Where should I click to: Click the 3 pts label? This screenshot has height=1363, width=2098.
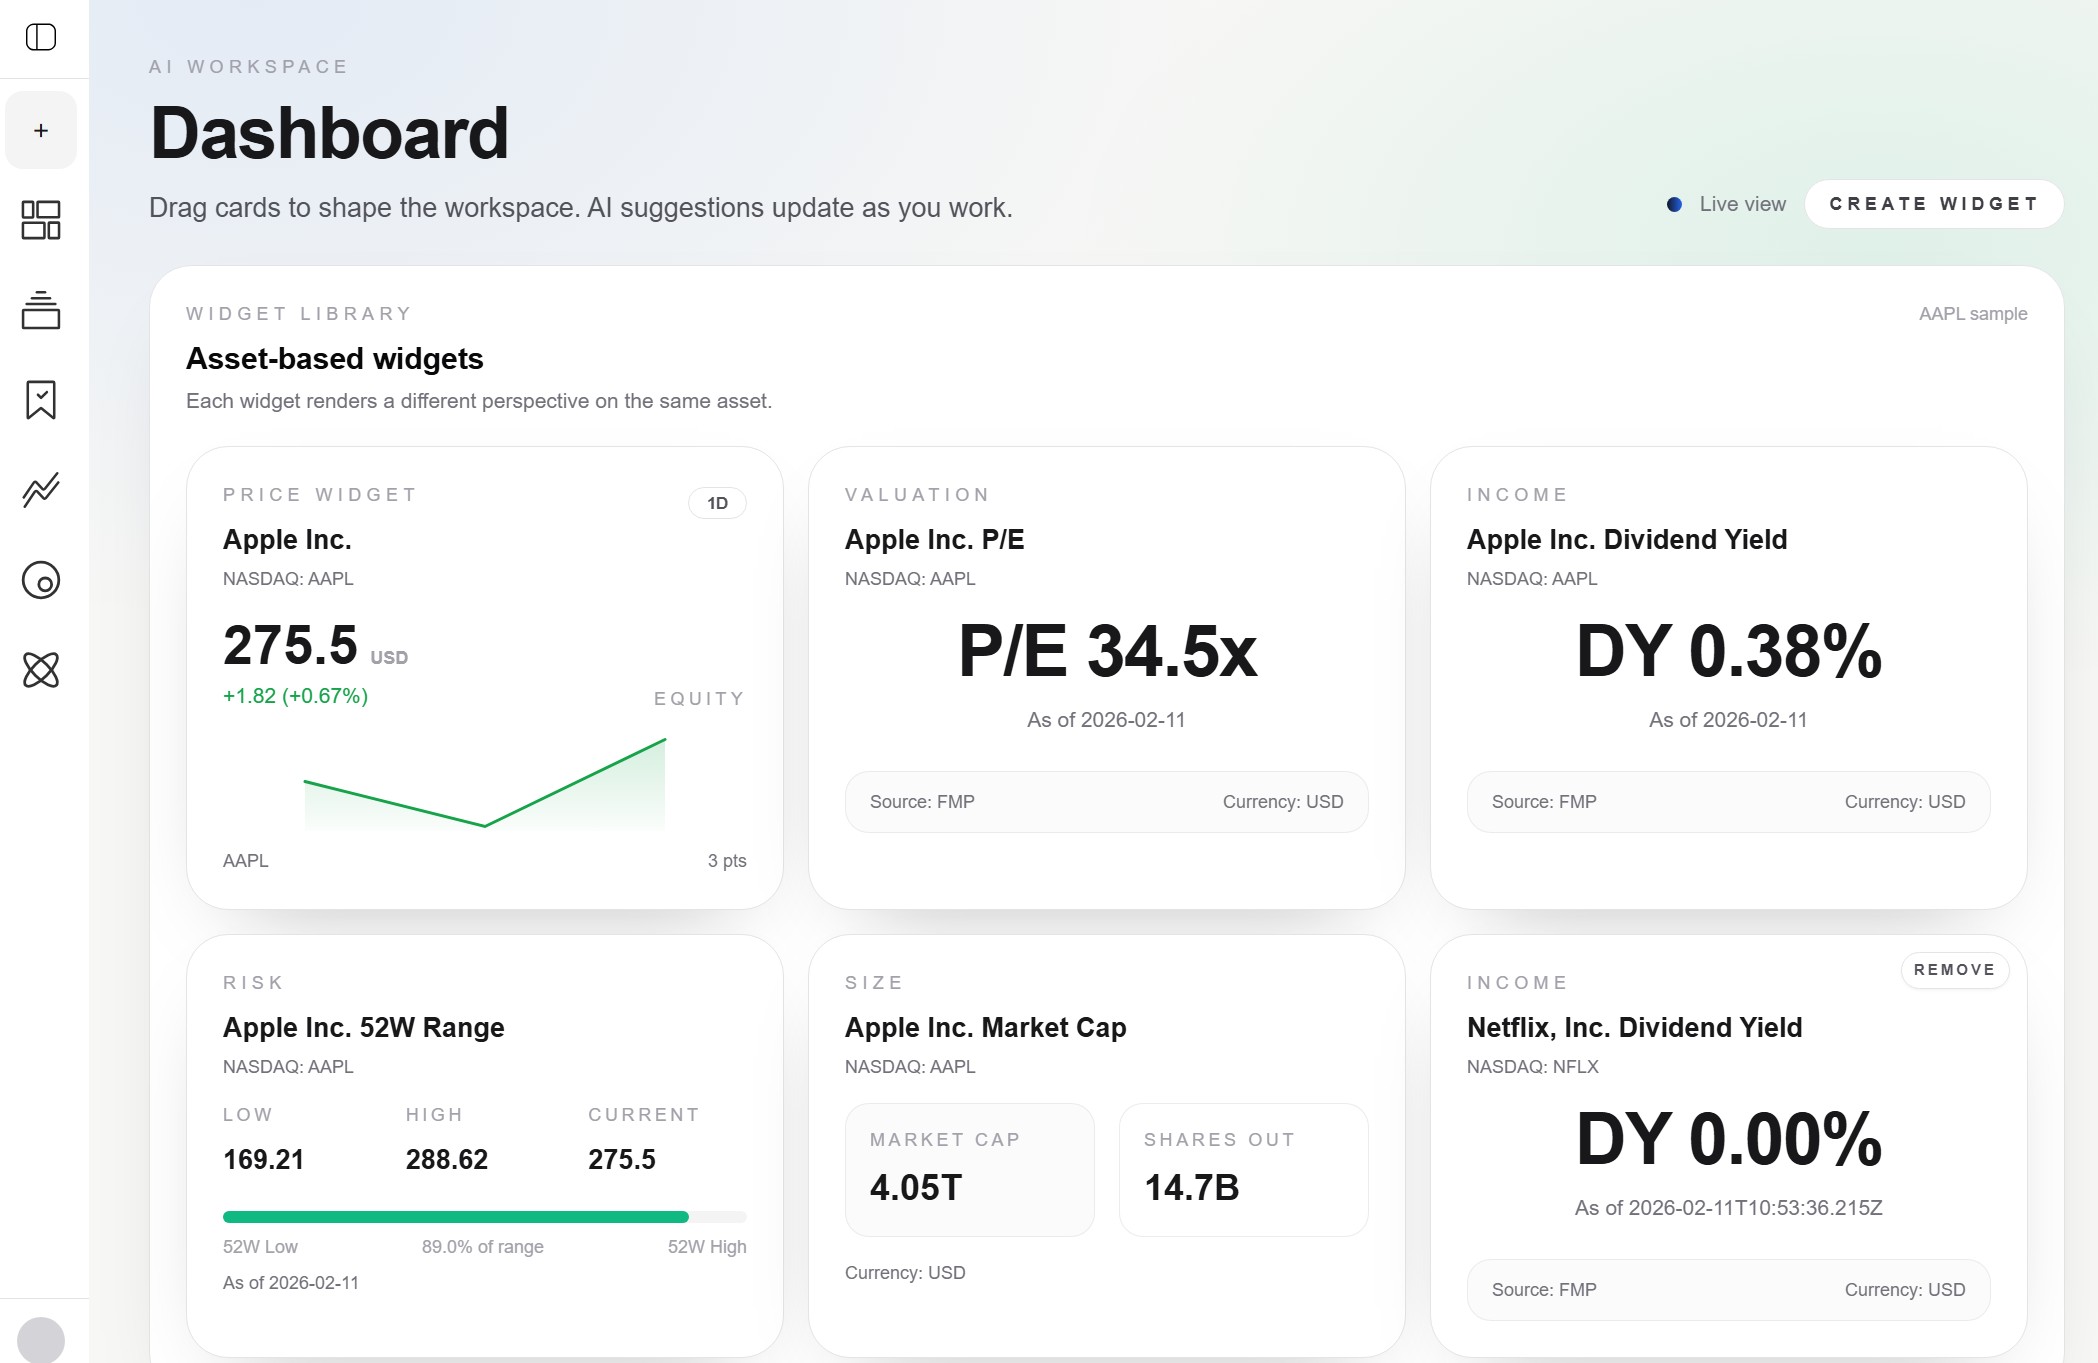coord(727,861)
